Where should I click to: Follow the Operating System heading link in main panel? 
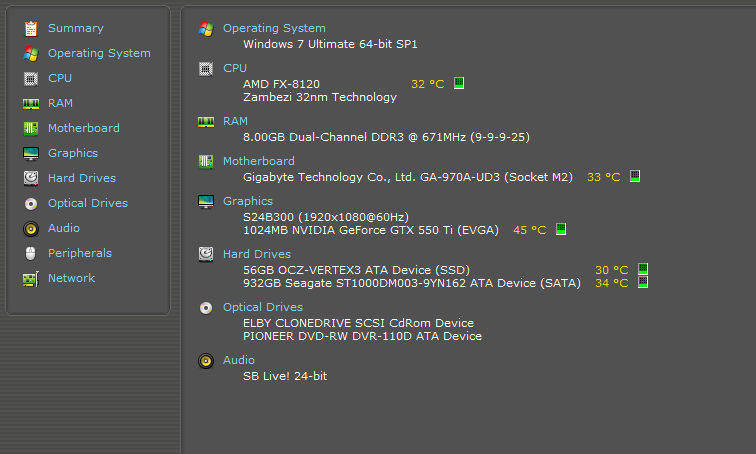tap(274, 28)
